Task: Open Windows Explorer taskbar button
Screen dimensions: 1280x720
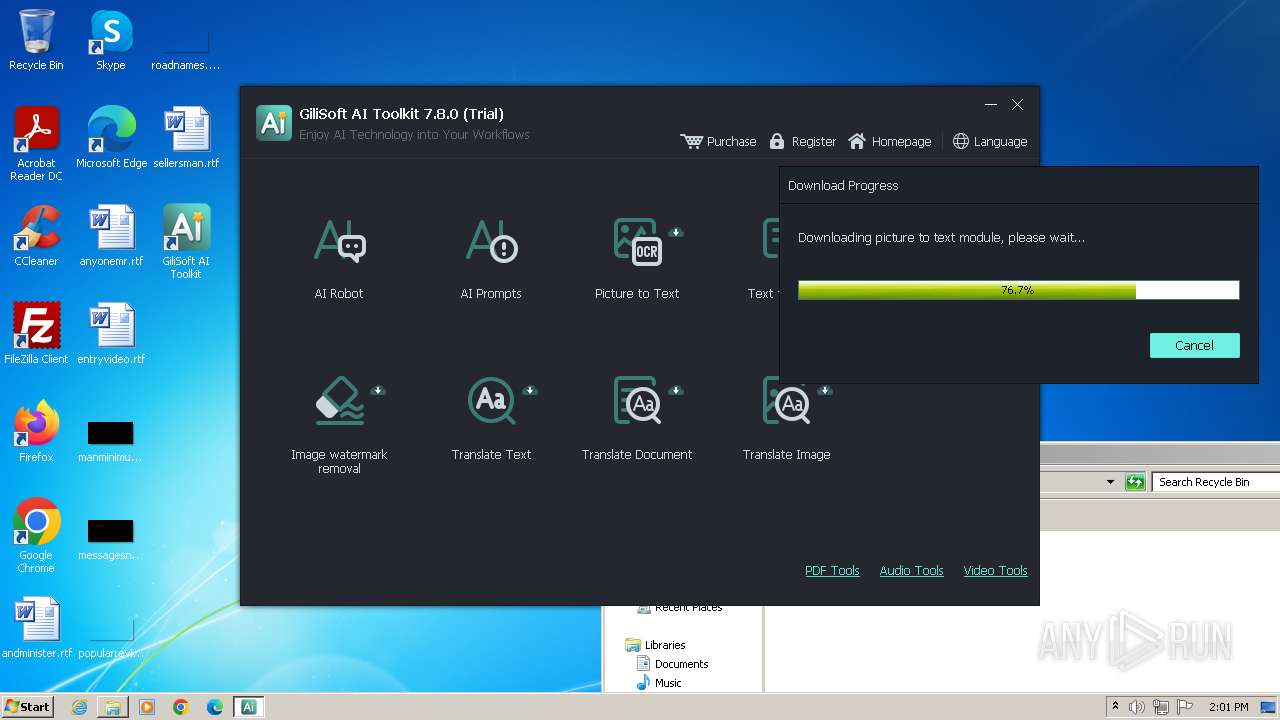Action: click(113, 707)
